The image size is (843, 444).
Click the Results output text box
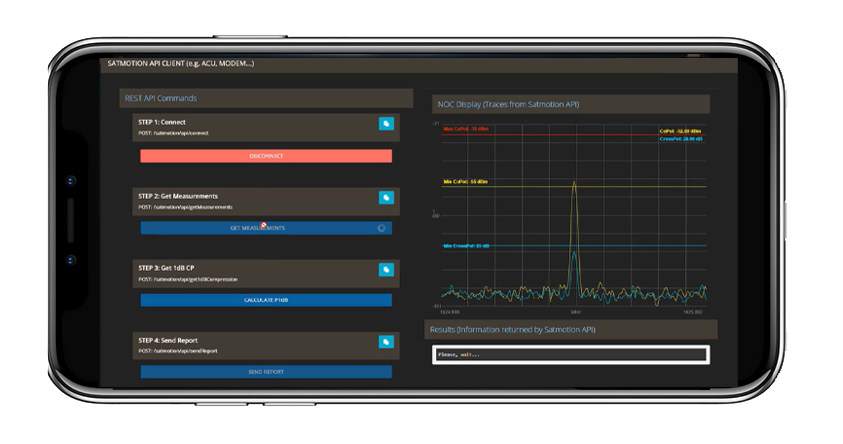coord(569,354)
